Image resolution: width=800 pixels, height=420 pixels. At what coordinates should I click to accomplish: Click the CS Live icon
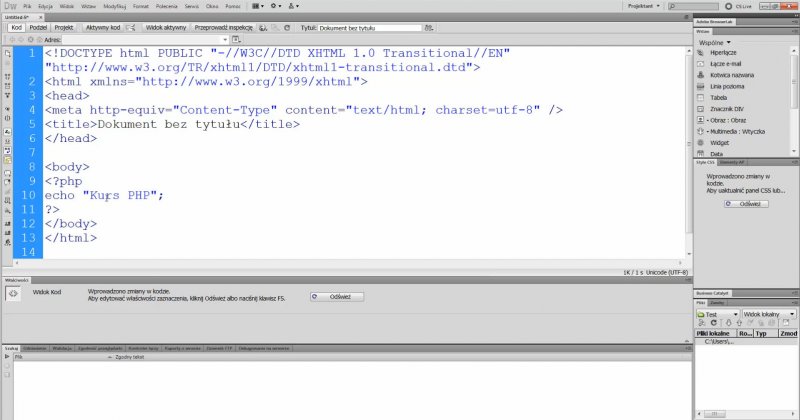[730, 6]
